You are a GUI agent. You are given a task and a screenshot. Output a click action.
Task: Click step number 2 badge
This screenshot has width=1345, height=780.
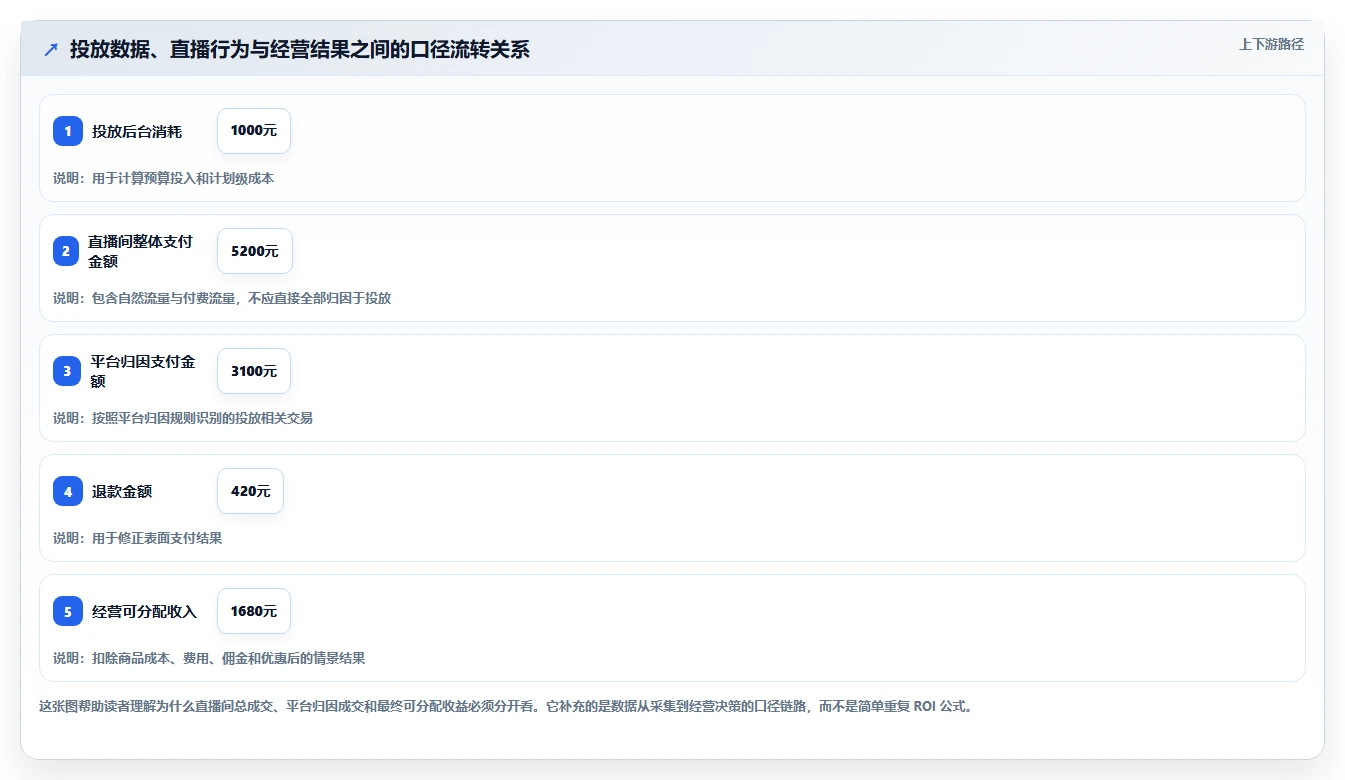click(66, 251)
